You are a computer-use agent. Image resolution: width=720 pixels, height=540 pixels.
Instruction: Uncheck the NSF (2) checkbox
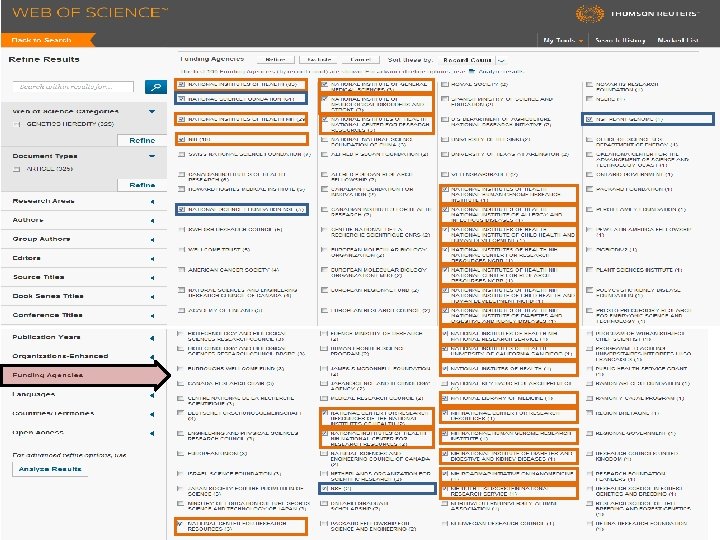tap(325, 489)
